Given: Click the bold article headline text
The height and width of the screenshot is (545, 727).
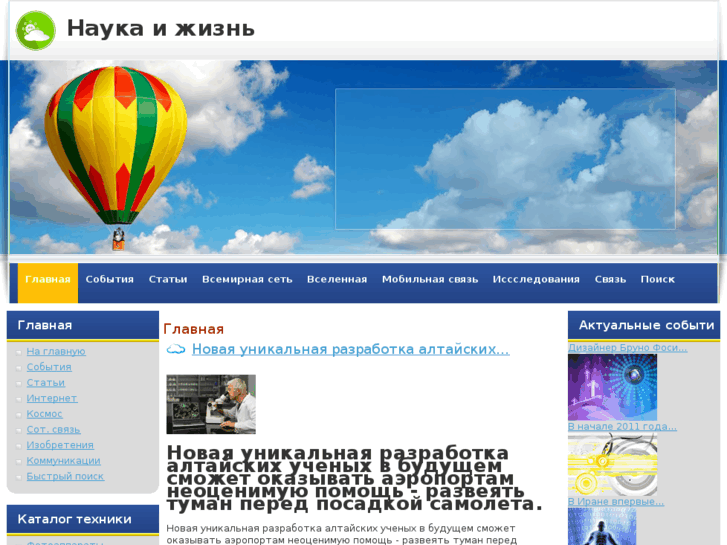Looking at the screenshot, I should click(x=354, y=479).
